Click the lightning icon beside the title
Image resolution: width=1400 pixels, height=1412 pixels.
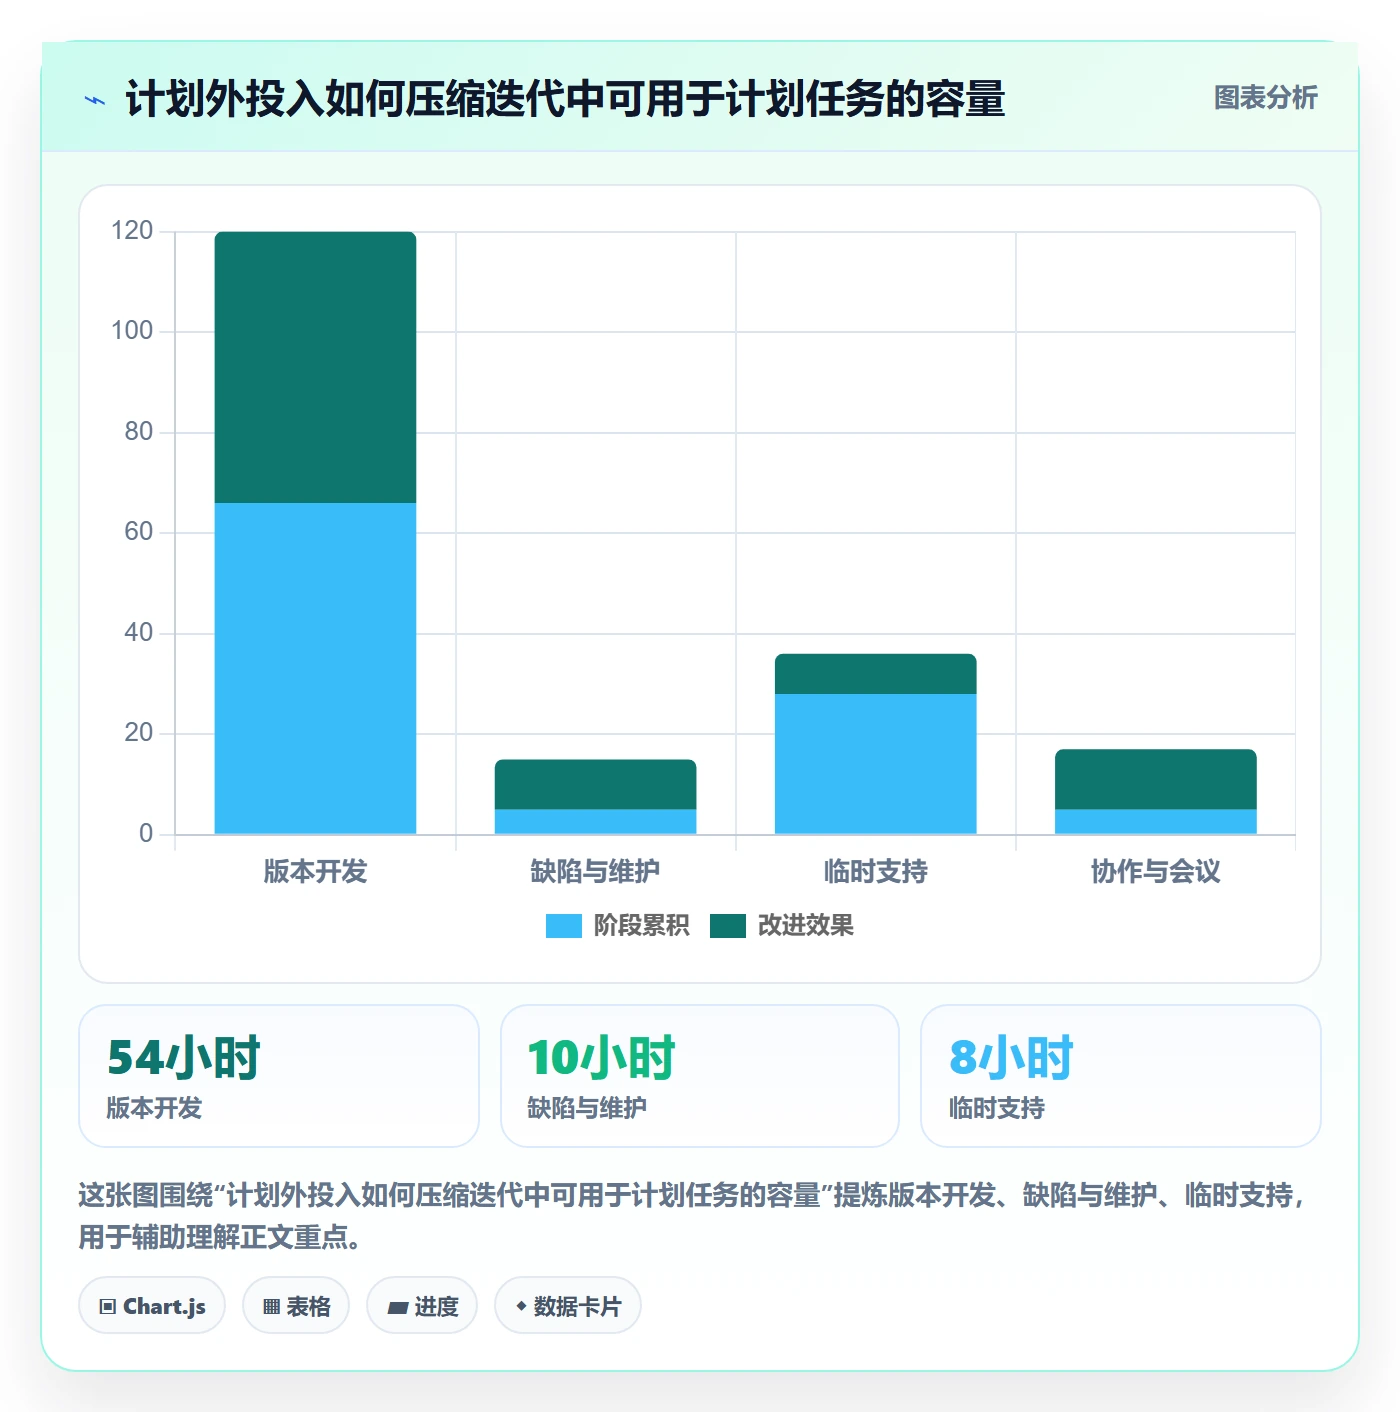(x=95, y=100)
